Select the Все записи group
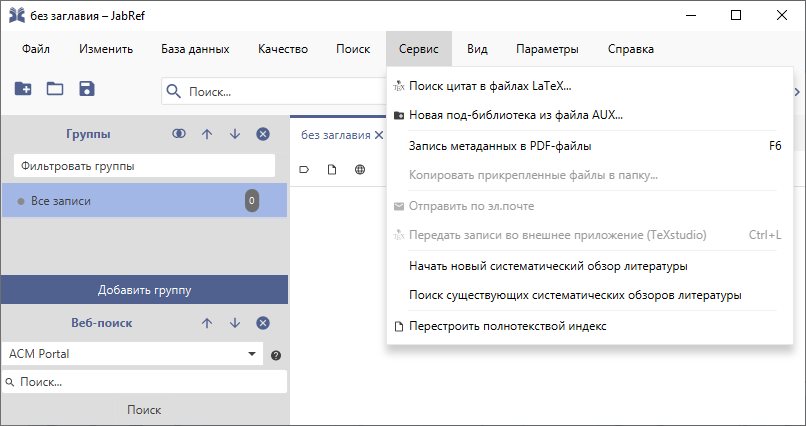The height and width of the screenshot is (426, 806). point(61,201)
